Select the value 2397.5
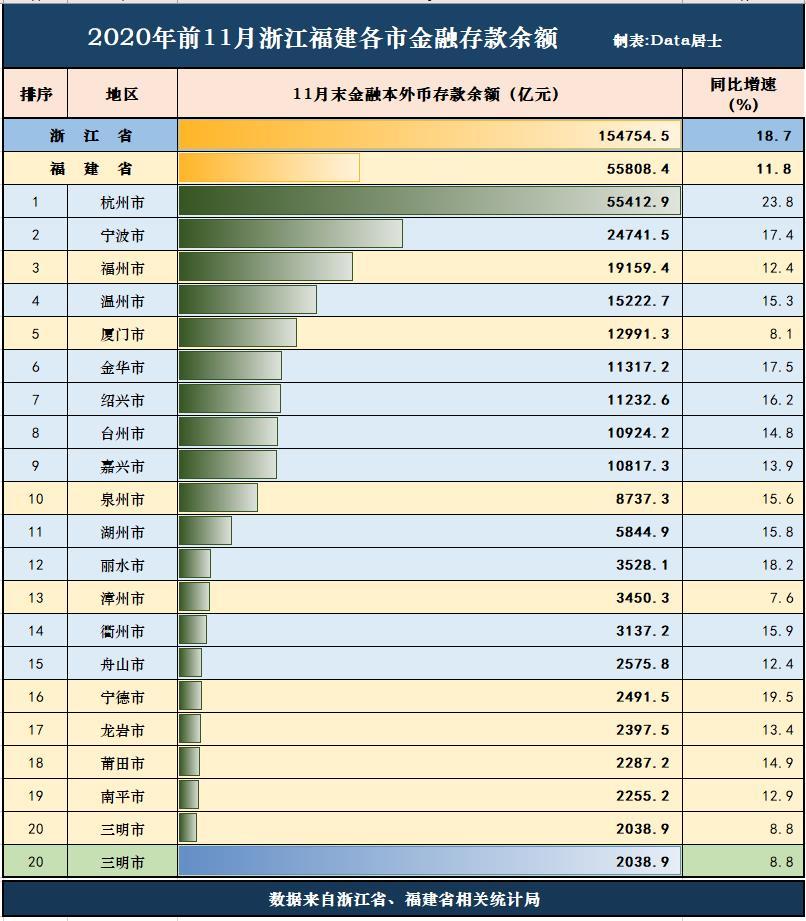806x921 pixels. point(643,730)
